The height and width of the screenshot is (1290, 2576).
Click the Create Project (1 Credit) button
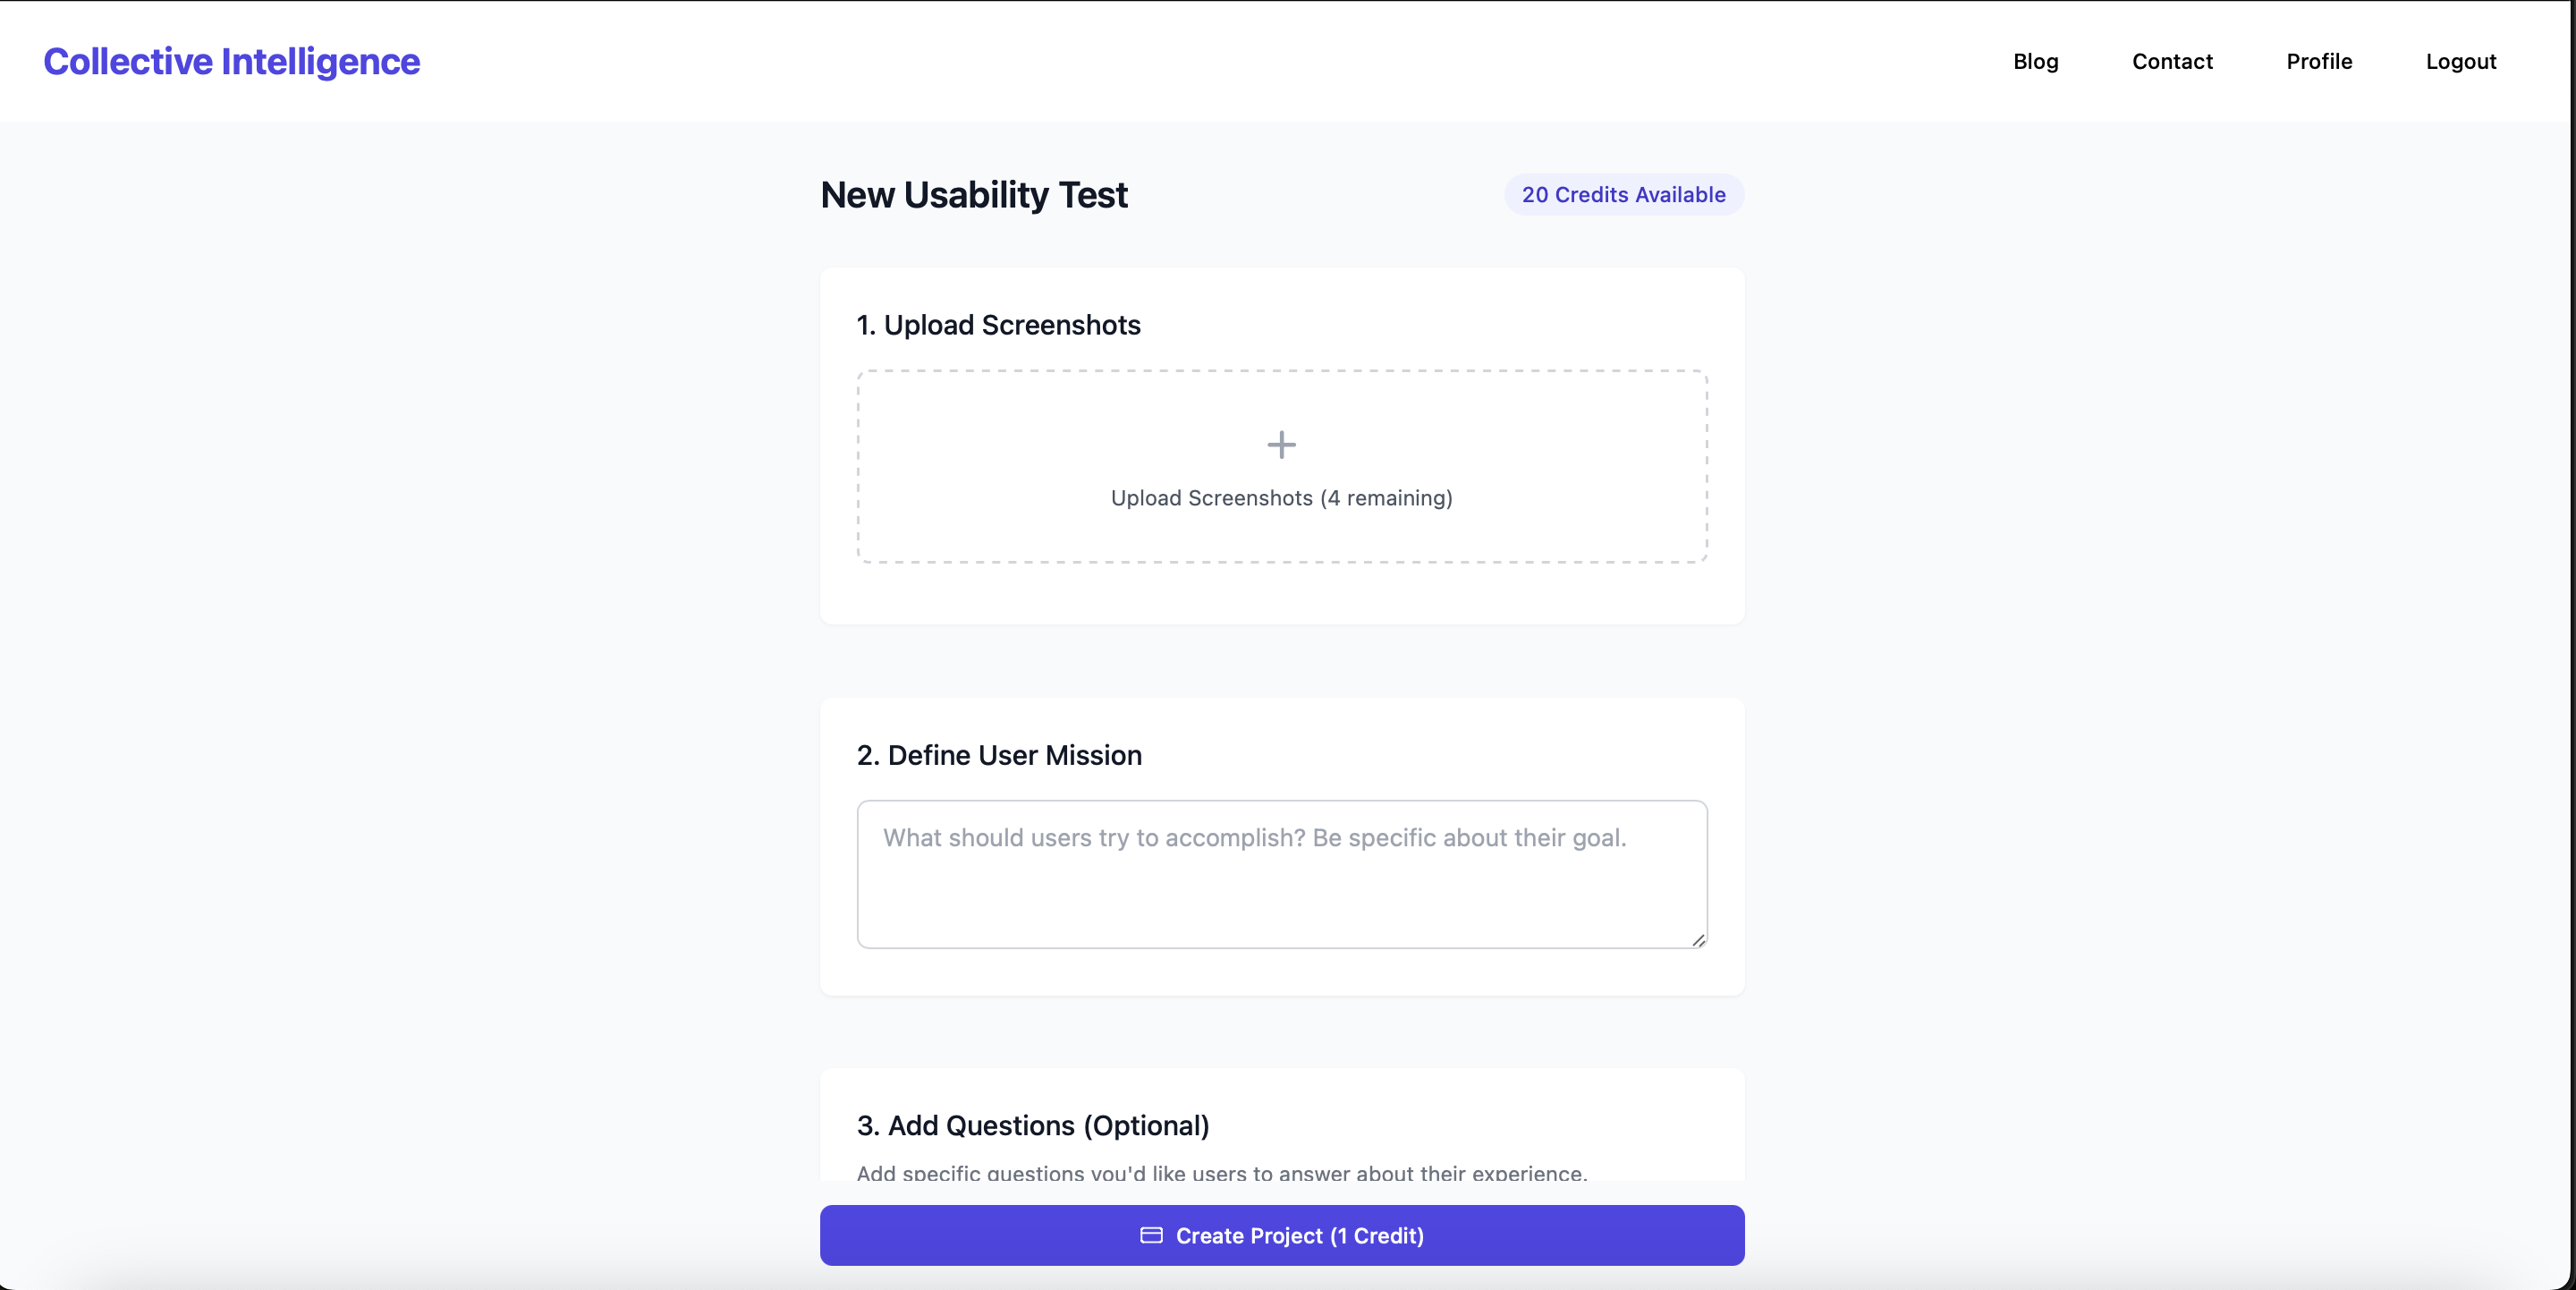(x=1281, y=1235)
